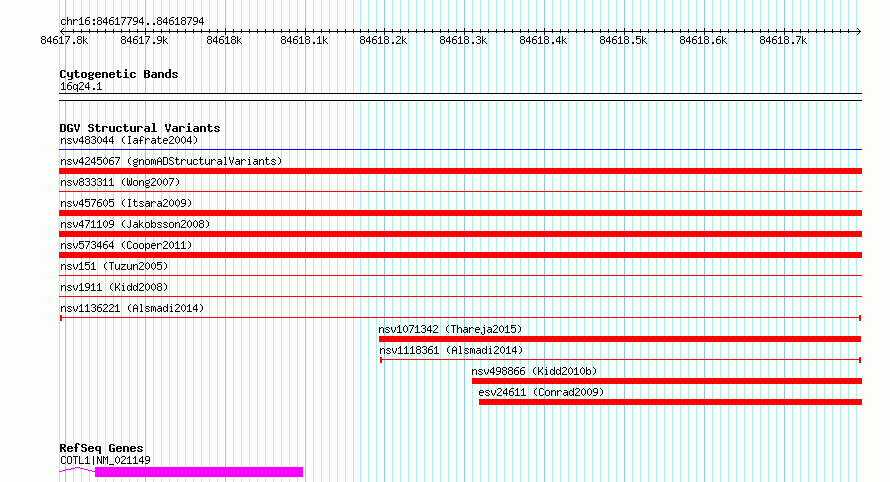Click the red bar for nsv1071342
This screenshot has height=482, width=890.
coord(620,339)
